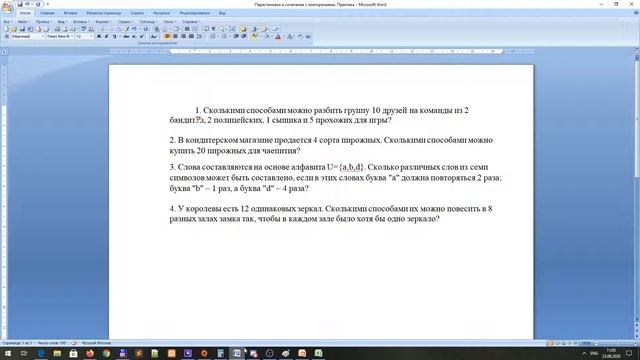Switch to the Главная ribbon tab
This screenshot has height=360, width=640.
click(x=47, y=13)
